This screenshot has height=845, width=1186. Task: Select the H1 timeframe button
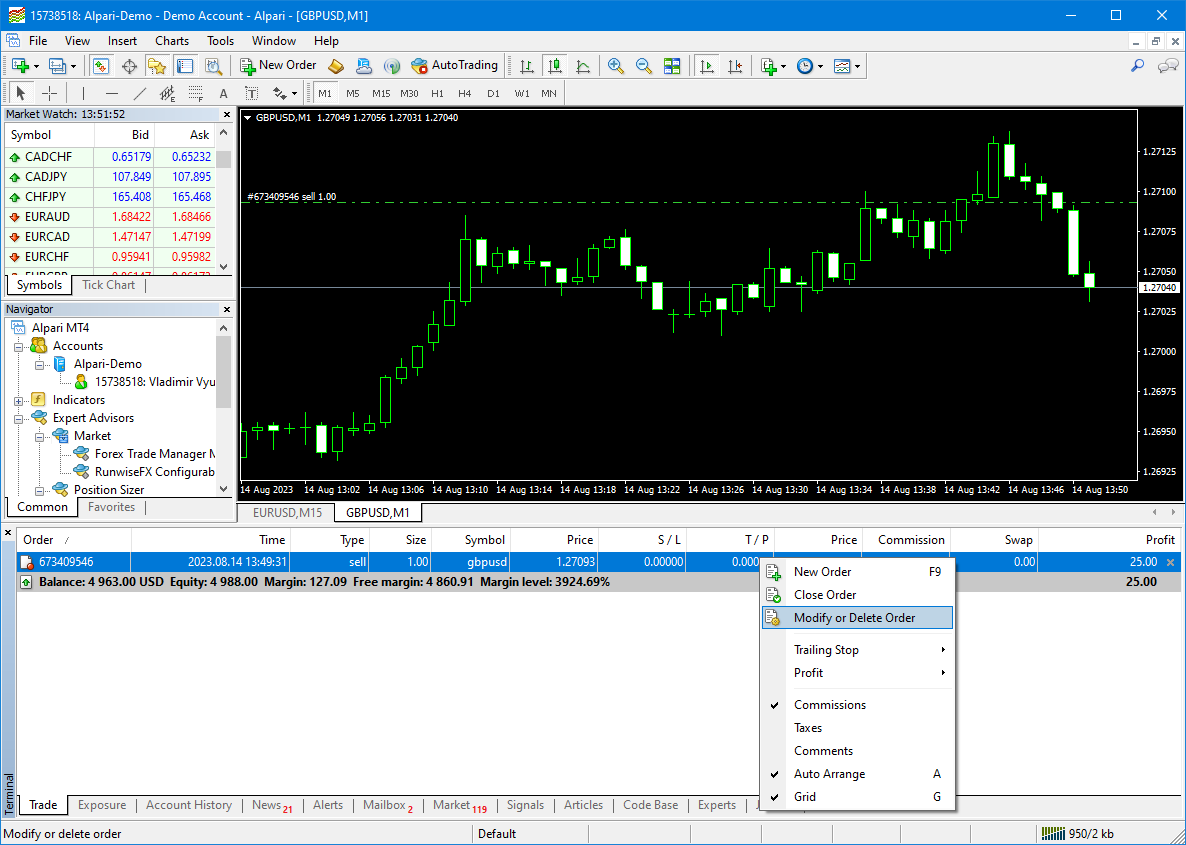point(437,94)
